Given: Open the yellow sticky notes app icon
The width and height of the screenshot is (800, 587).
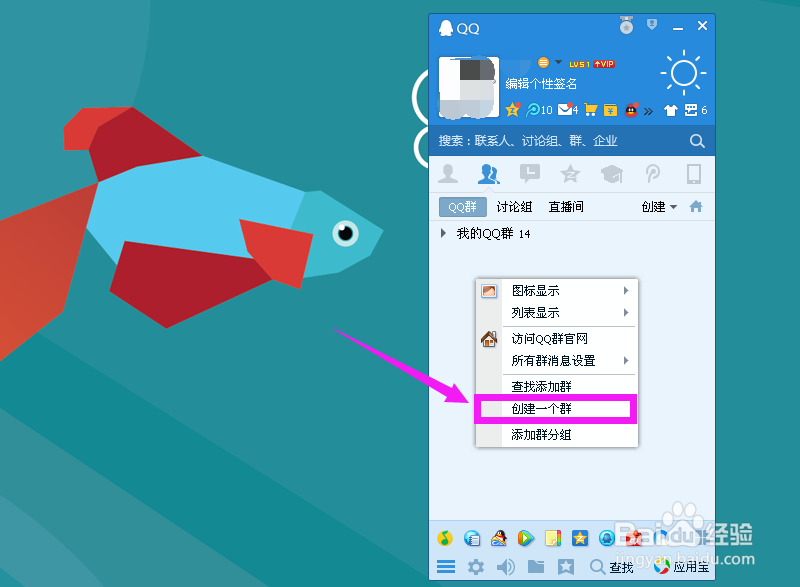Looking at the screenshot, I should click(553, 538).
